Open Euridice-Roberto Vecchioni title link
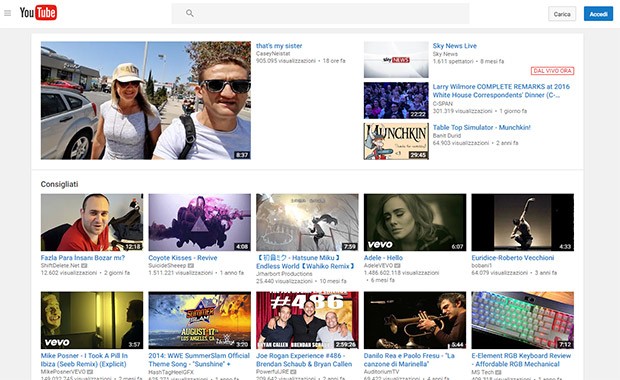Screen dimensions: 620x380 coord(512,258)
